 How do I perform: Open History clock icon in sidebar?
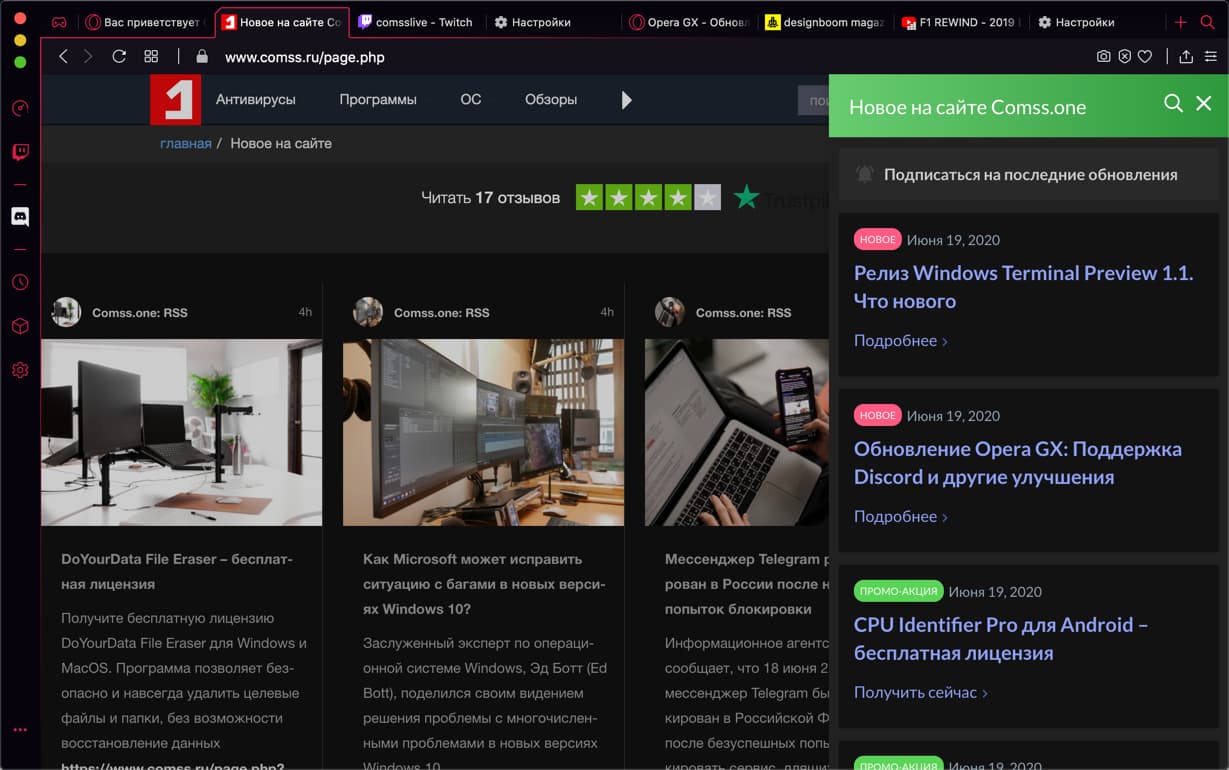pyautogui.click(x=20, y=283)
